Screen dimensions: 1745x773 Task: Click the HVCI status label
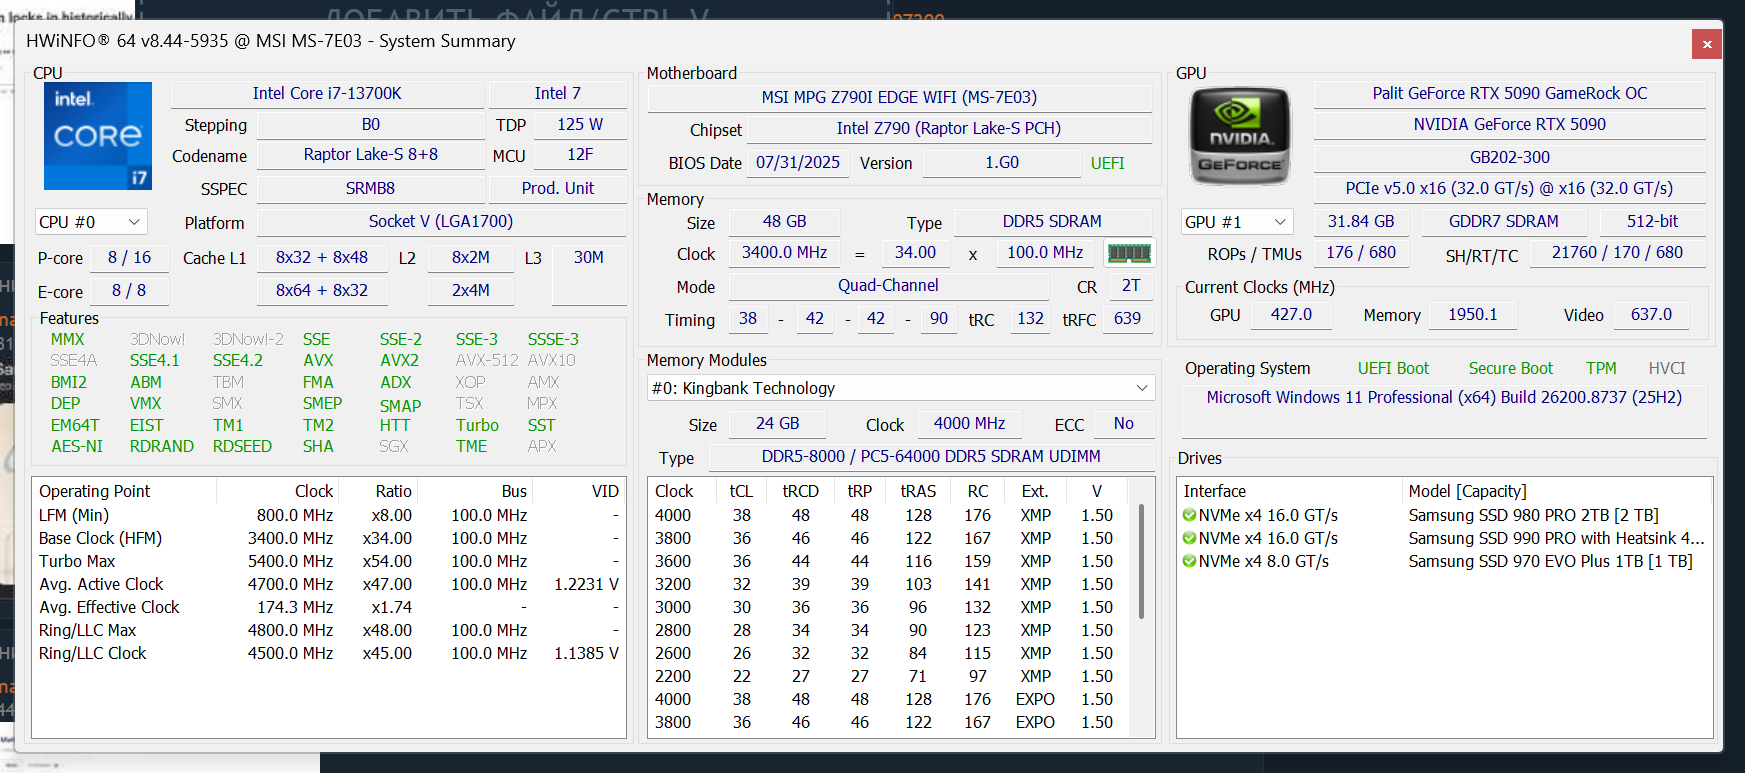click(1667, 369)
